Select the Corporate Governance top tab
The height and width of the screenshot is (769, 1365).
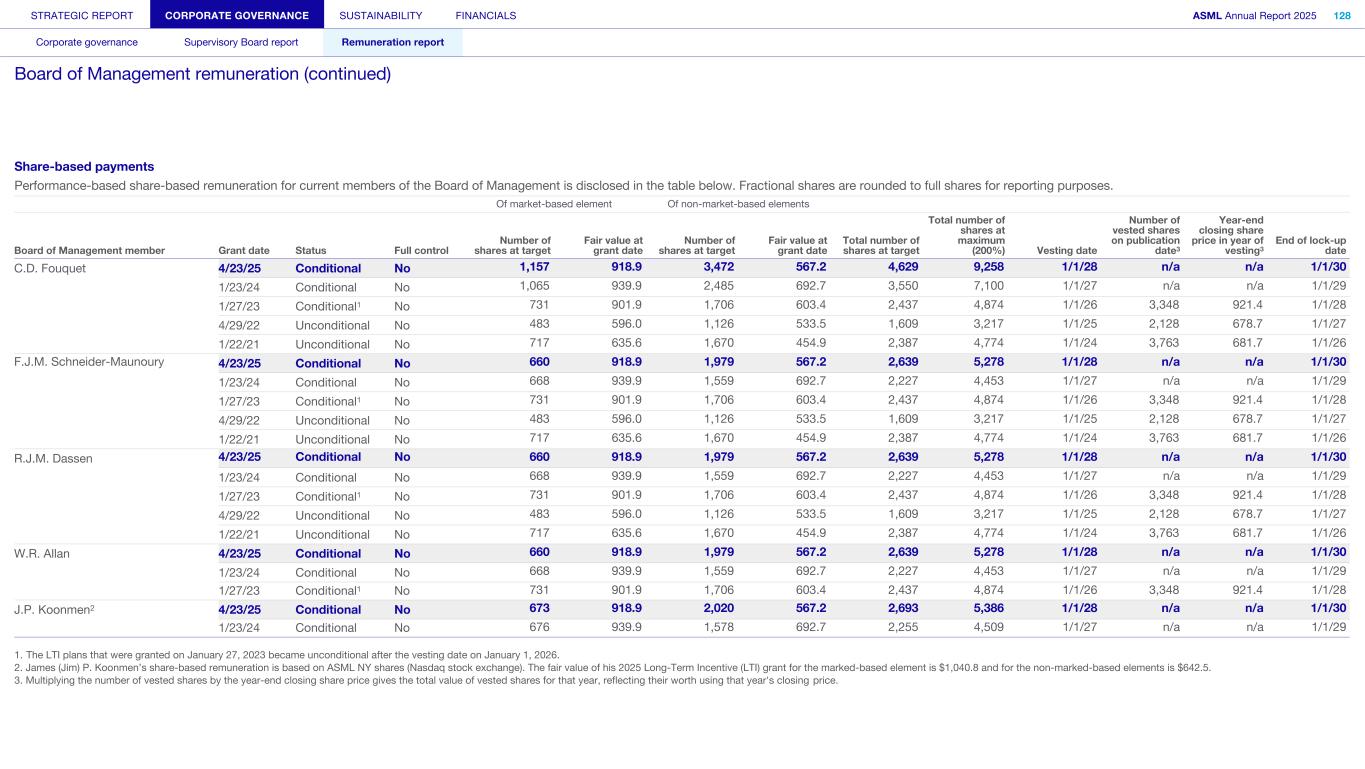(x=237, y=15)
